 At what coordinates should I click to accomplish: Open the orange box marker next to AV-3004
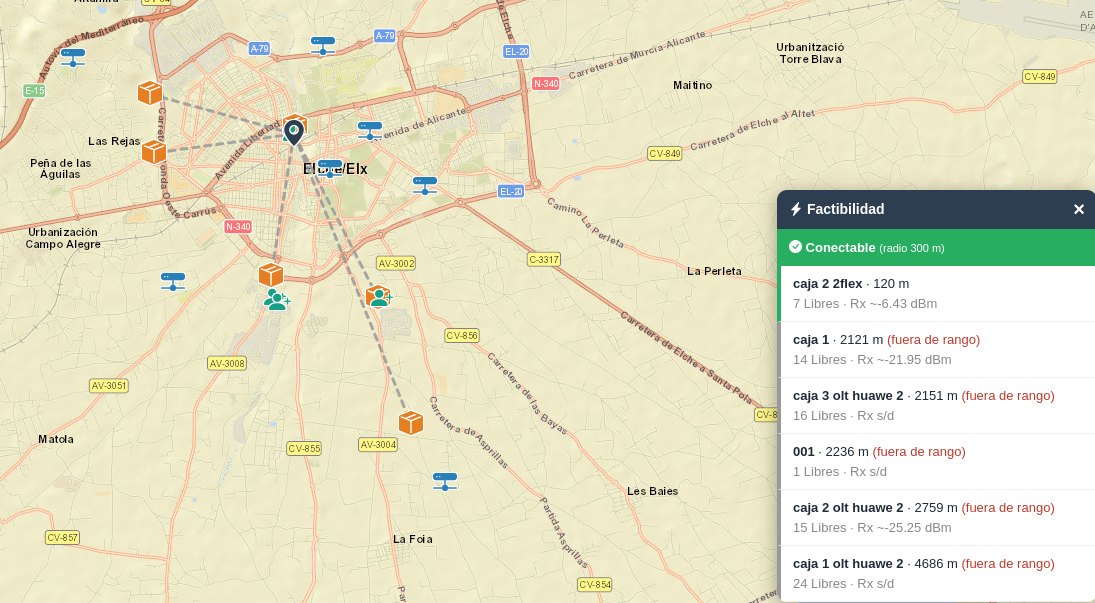pyautogui.click(x=411, y=423)
